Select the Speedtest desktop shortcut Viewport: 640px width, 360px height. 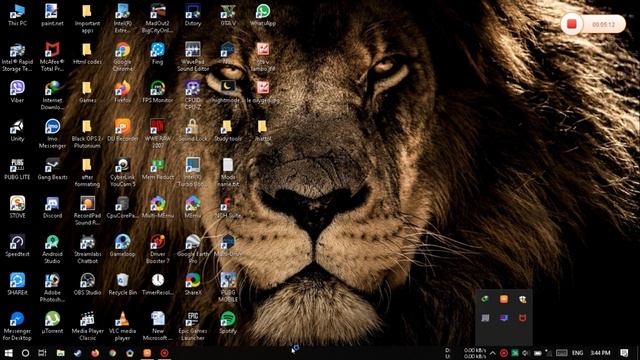point(17,246)
